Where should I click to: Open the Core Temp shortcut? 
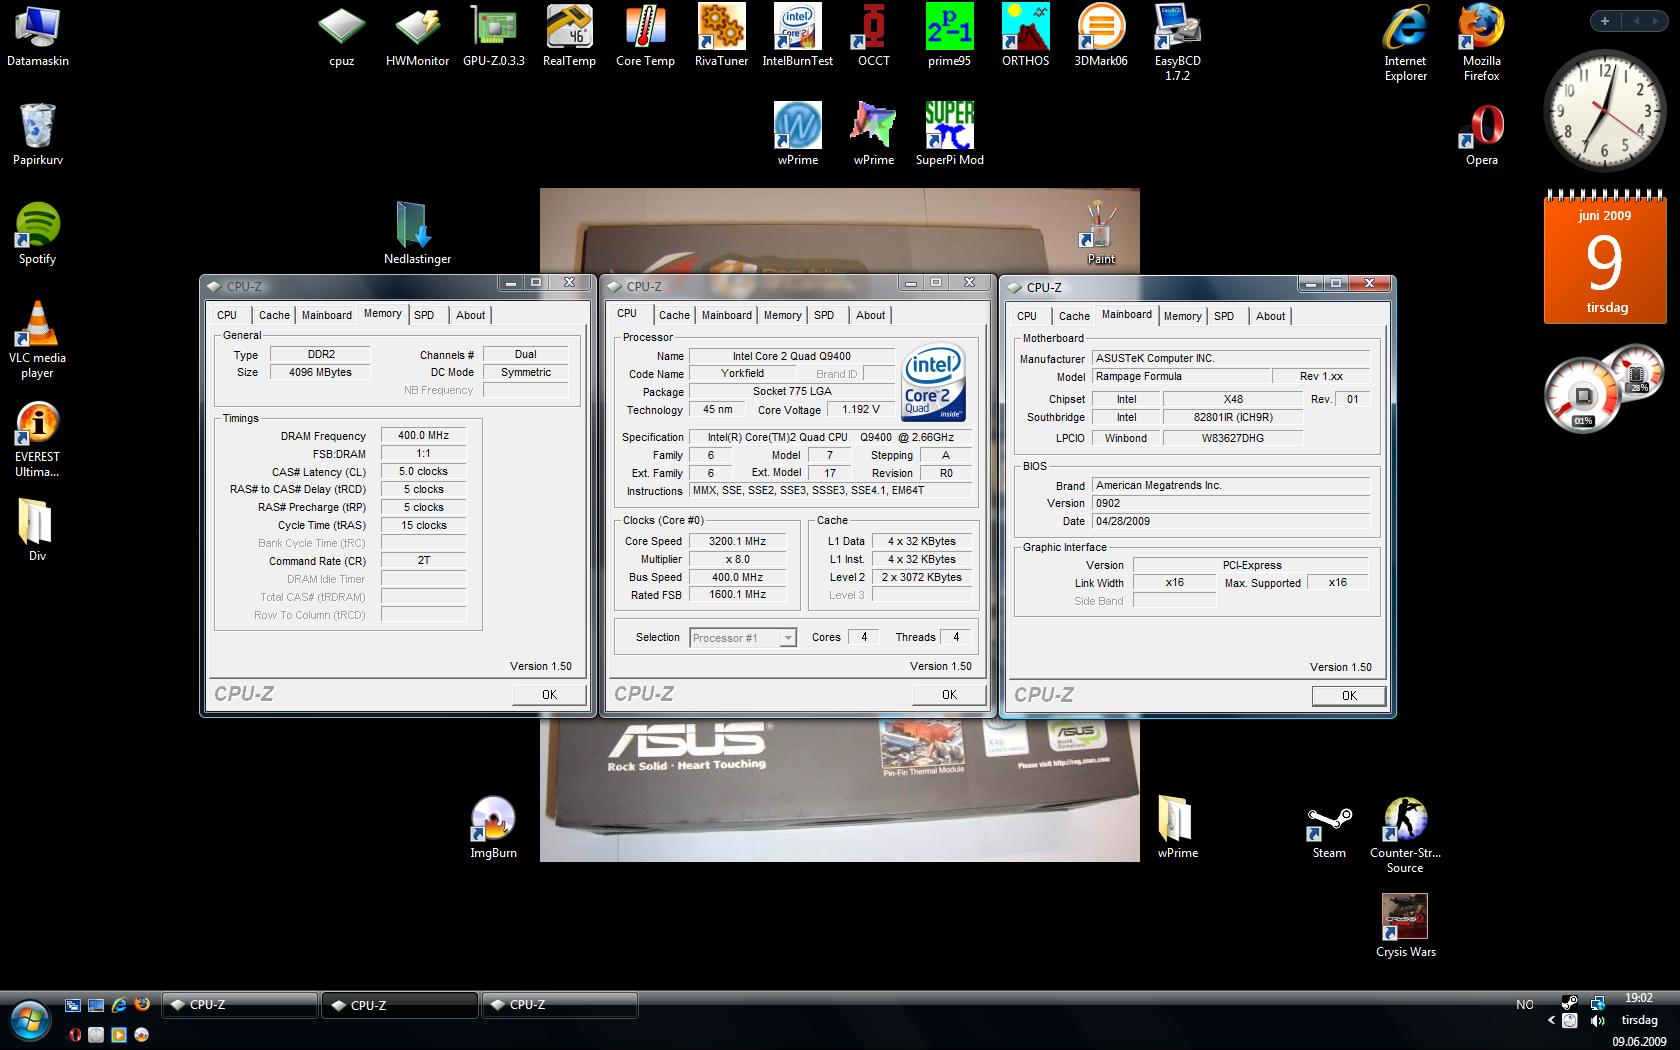(x=646, y=37)
